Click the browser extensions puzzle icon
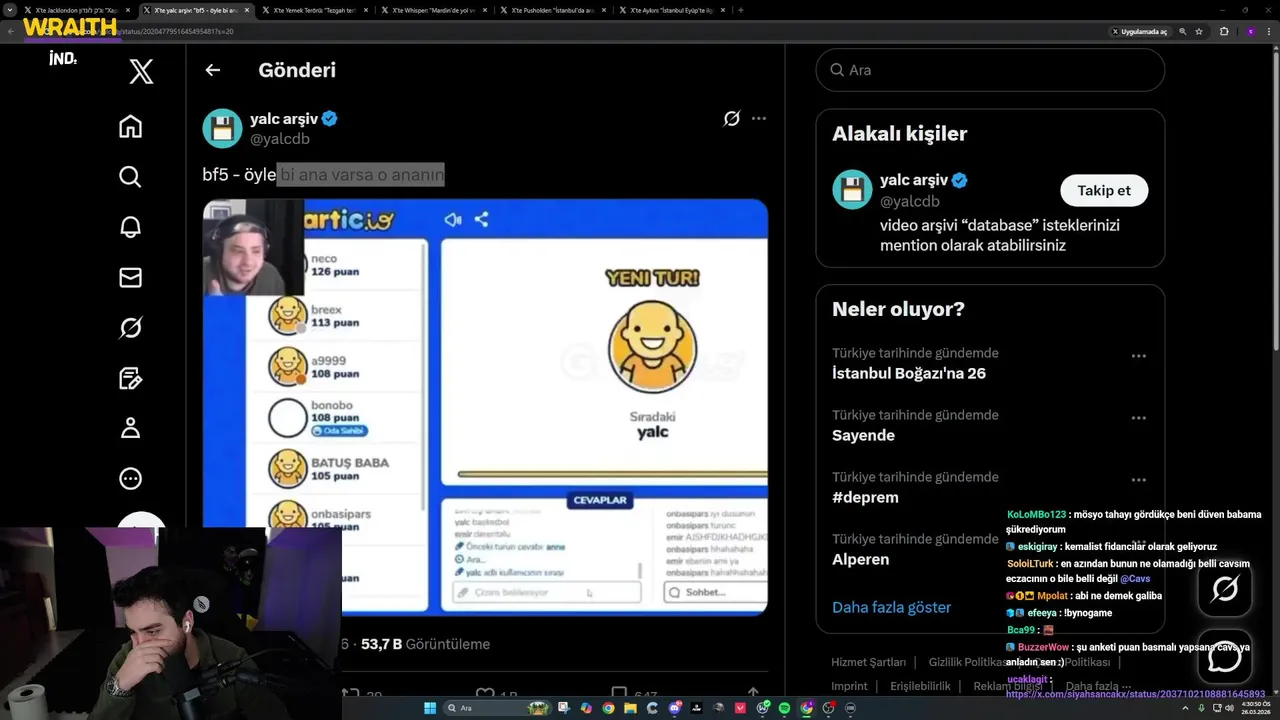 pos(1224,31)
